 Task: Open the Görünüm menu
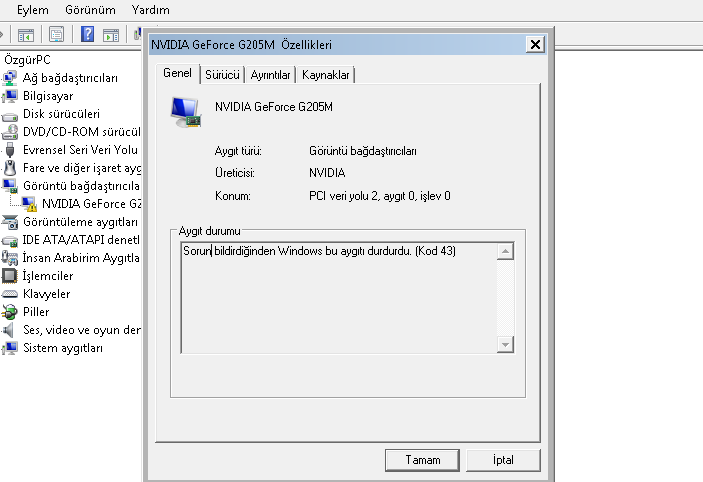click(x=89, y=9)
